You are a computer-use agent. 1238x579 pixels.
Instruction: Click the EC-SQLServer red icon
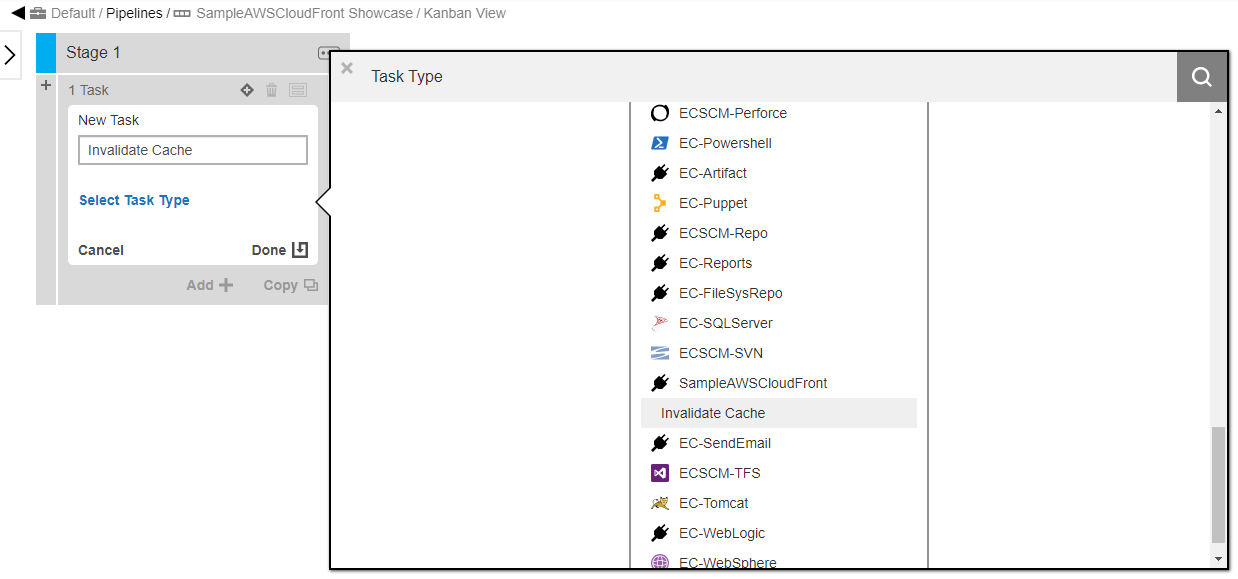[x=659, y=323]
